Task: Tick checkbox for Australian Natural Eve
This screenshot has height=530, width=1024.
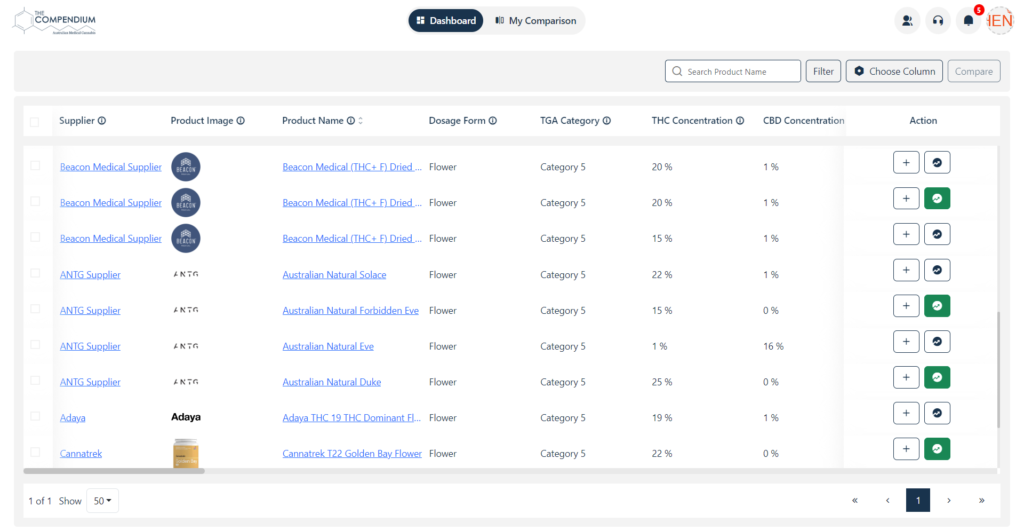Action: tap(35, 345)
